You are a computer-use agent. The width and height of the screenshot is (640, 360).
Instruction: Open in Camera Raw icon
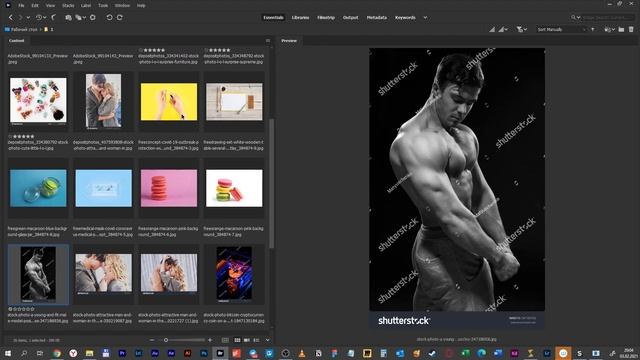coord(93,18)
